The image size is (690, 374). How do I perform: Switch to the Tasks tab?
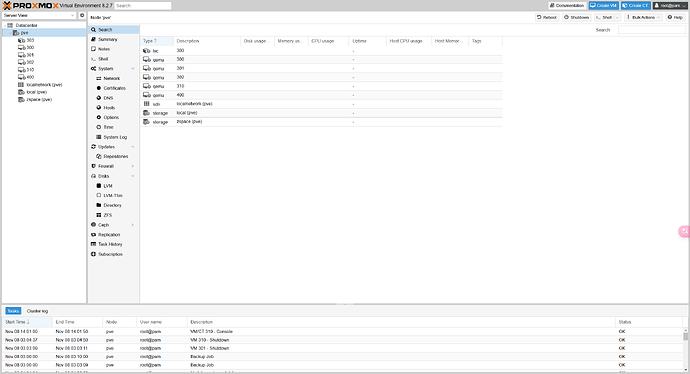pos(13,311)
